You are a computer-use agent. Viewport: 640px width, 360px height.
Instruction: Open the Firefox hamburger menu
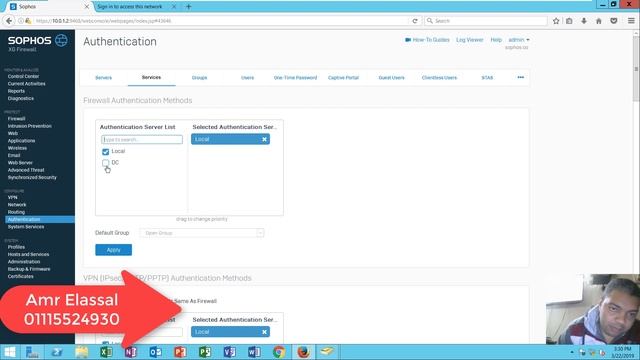pyautogui.click(x=631, y=21)
